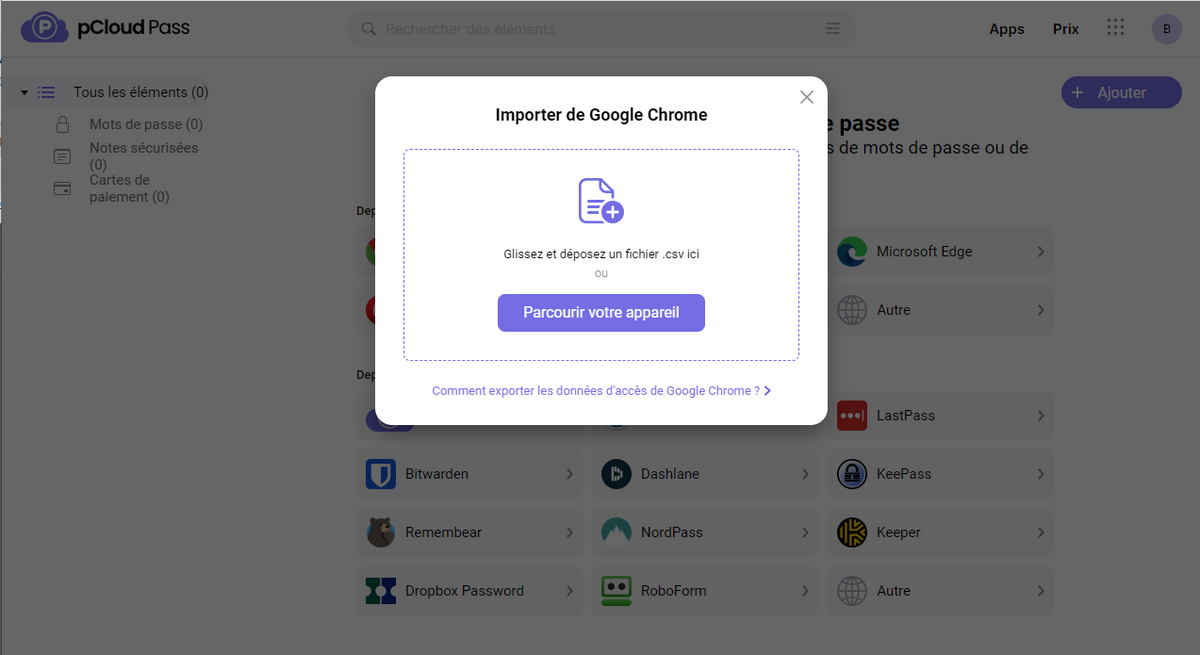Viewport: 1200px width, 655px height.
Task: Choose LastPass as import source
Action: 940,416
